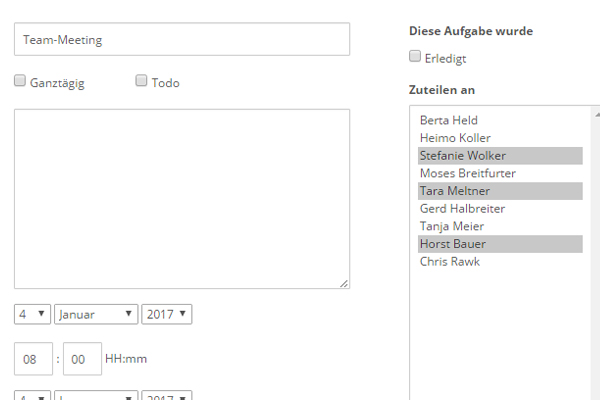Click inside the large description text area

[x=182, y=199]
